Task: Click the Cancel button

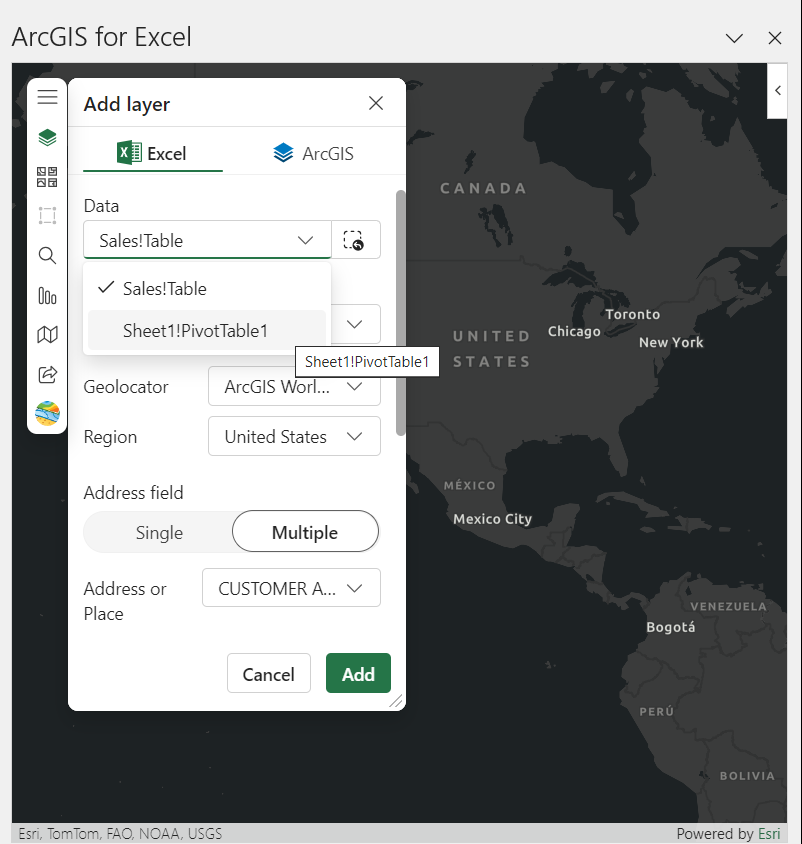Action: pyautogui.click(x=269, y=674)
